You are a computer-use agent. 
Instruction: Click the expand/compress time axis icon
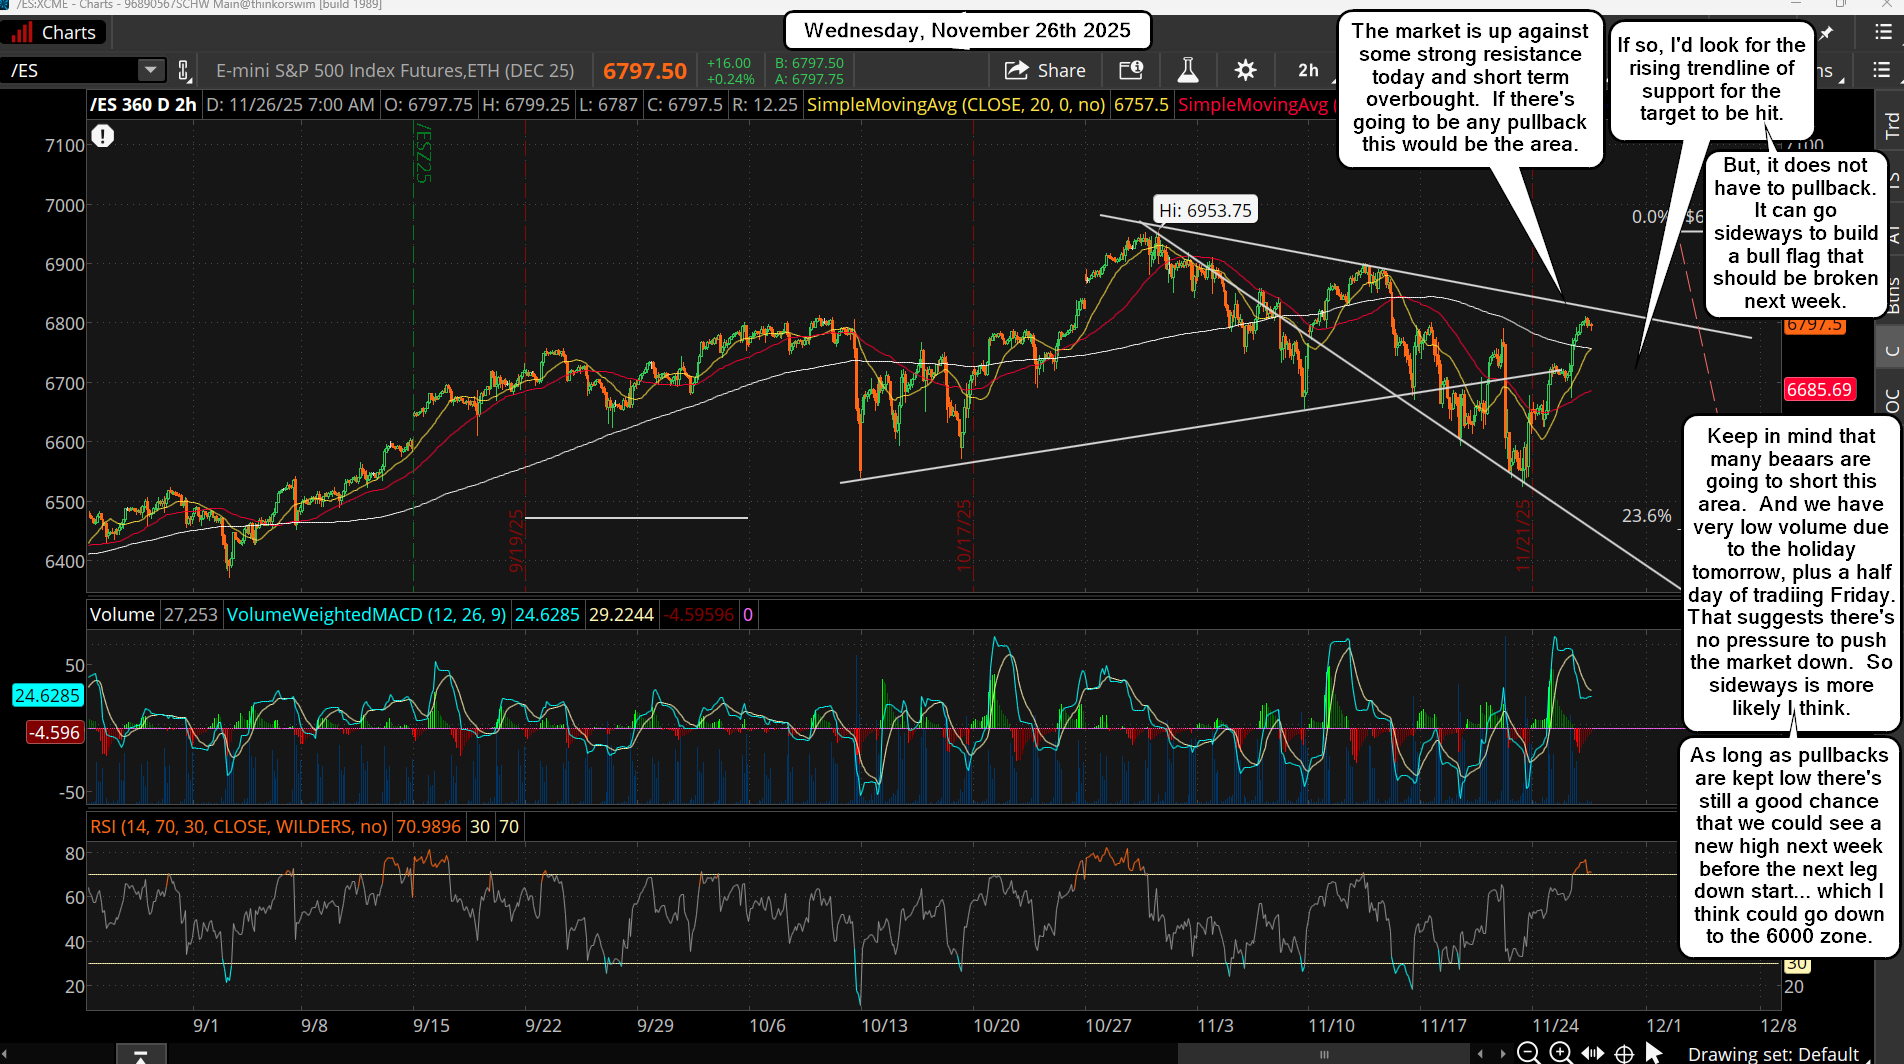1592,1053
